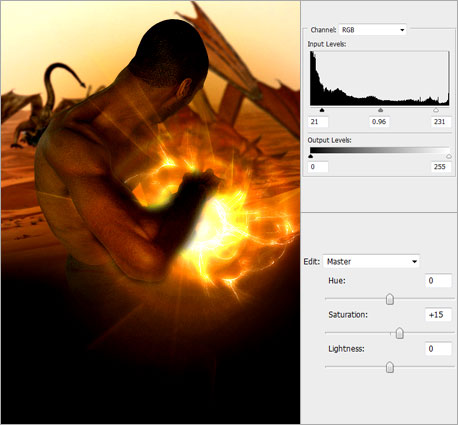Click the highlight input field showing 231
This screenshot has height=425, width=458.
click(441, 122)
